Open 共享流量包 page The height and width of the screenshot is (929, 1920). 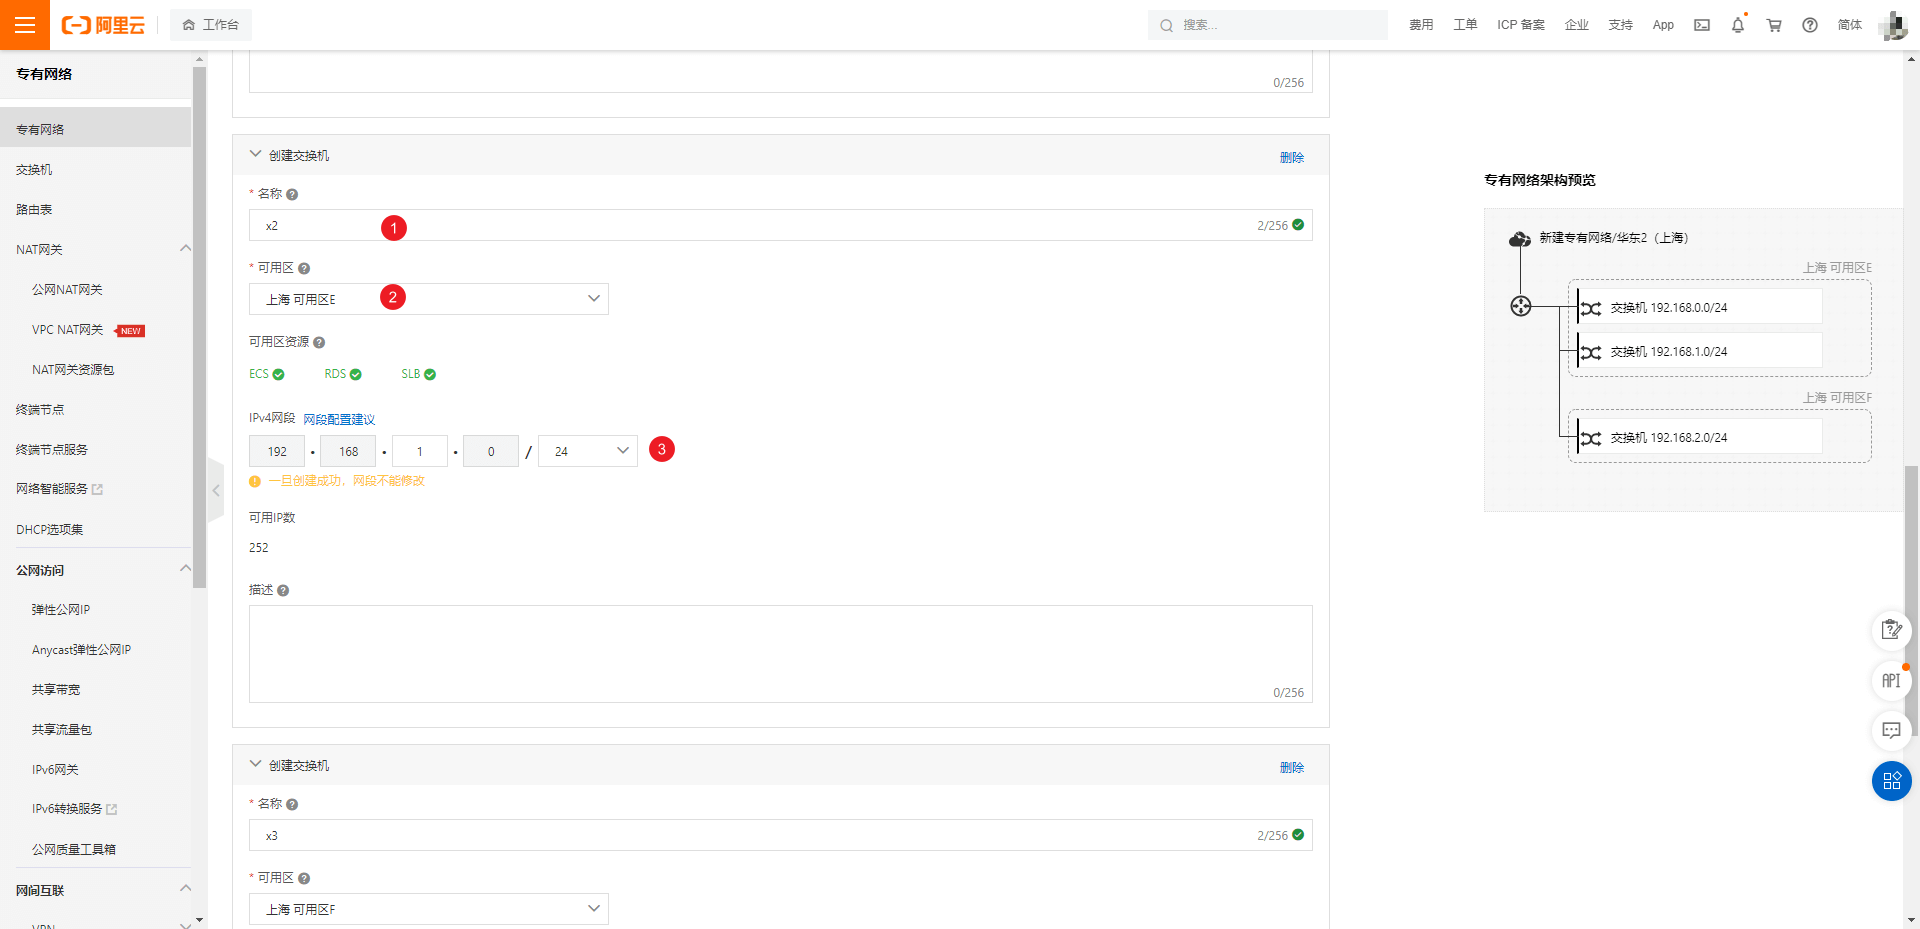[x=62, y=729]
